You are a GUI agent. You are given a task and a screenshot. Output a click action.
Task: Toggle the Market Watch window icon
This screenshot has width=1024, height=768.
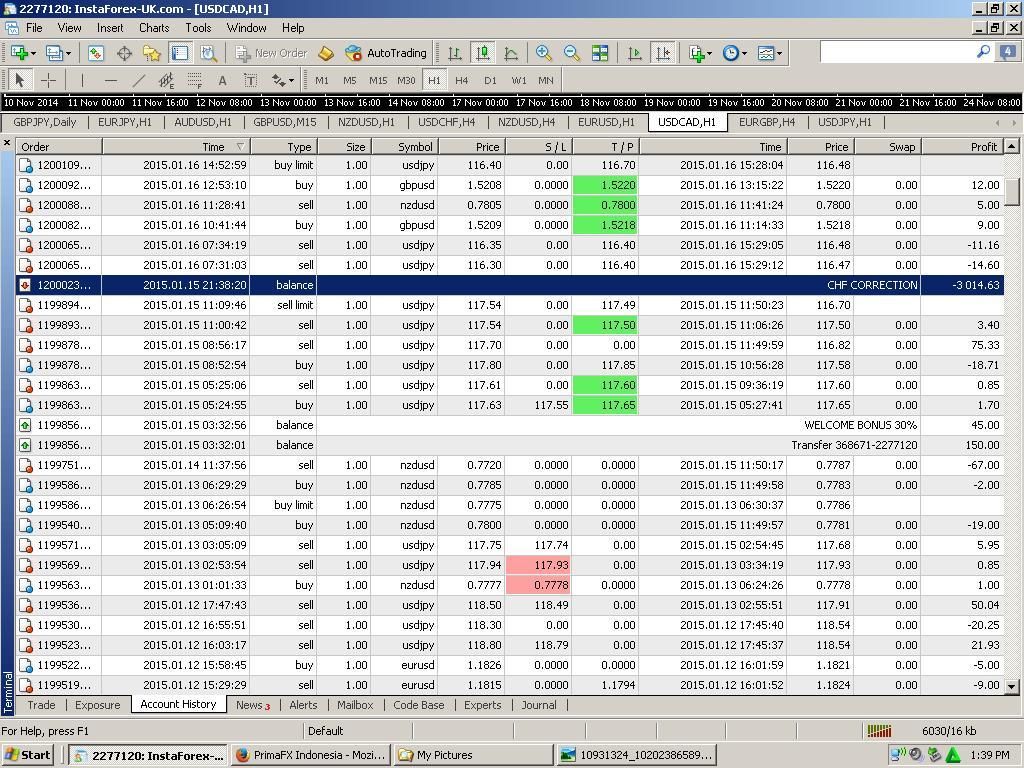click(x=96, y=53)
